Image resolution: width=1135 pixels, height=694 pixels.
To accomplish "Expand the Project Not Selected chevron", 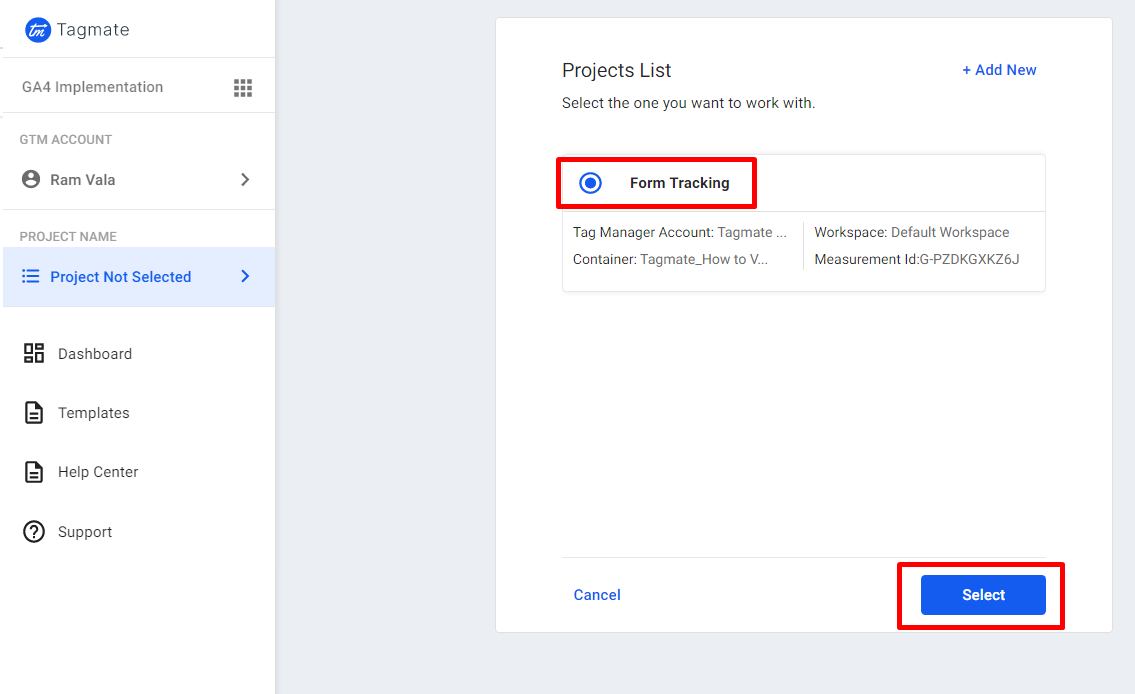I will click(245, 277).
